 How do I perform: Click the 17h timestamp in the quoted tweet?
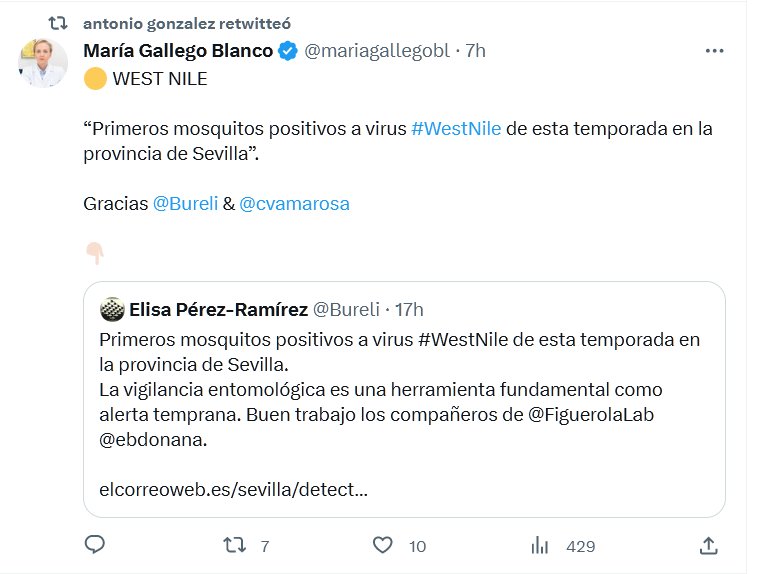[x=409, y=309]
